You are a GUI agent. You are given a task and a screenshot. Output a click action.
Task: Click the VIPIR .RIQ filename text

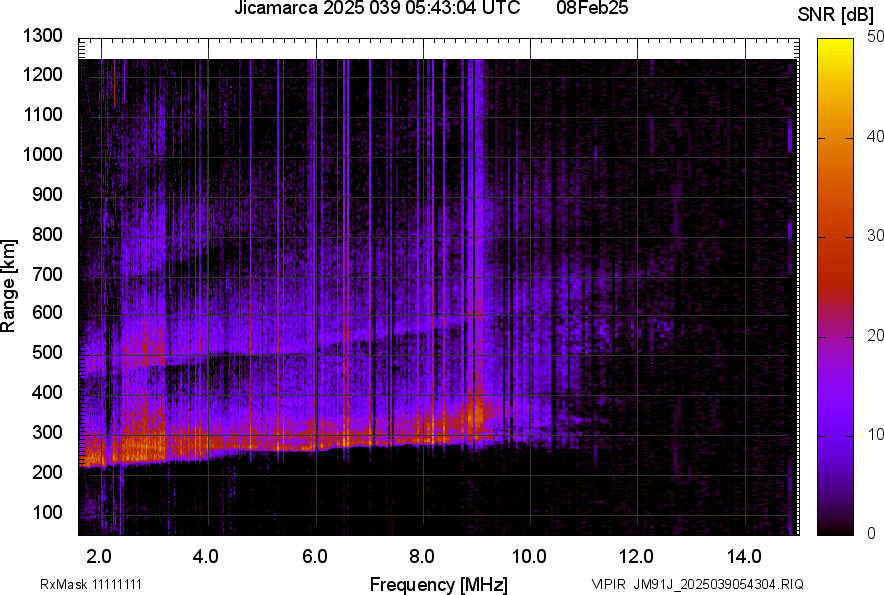coord(697,584)
